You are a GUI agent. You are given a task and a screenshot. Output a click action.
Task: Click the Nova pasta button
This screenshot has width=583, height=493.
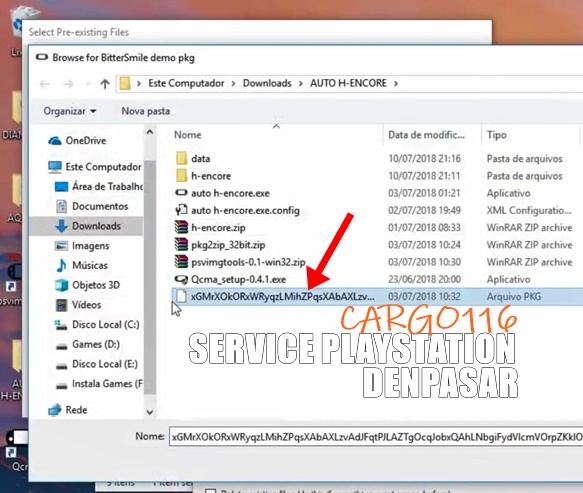(x=146, y=111)
